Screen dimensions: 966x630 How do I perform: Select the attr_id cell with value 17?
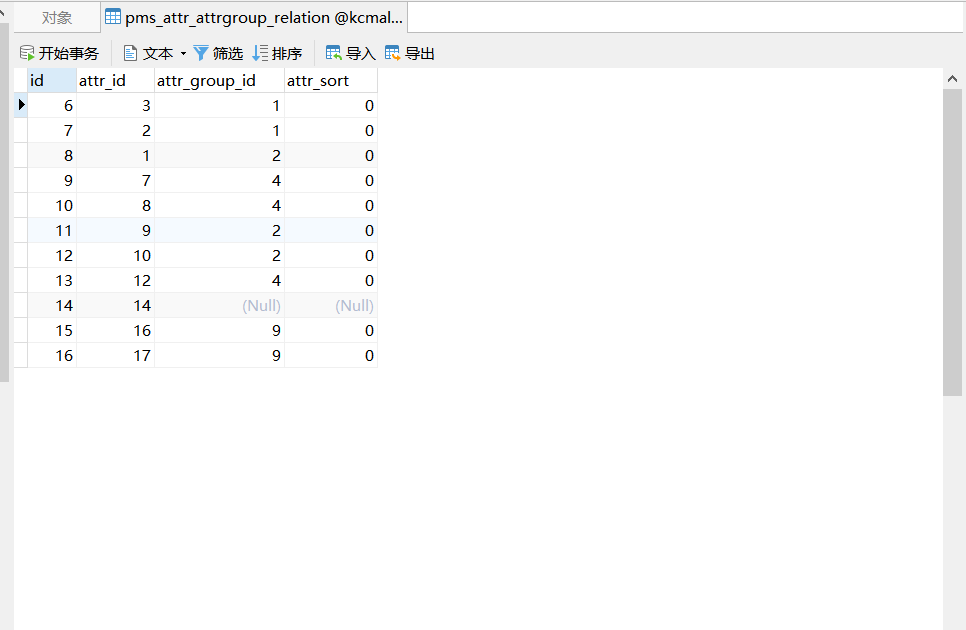click(115, 355)
